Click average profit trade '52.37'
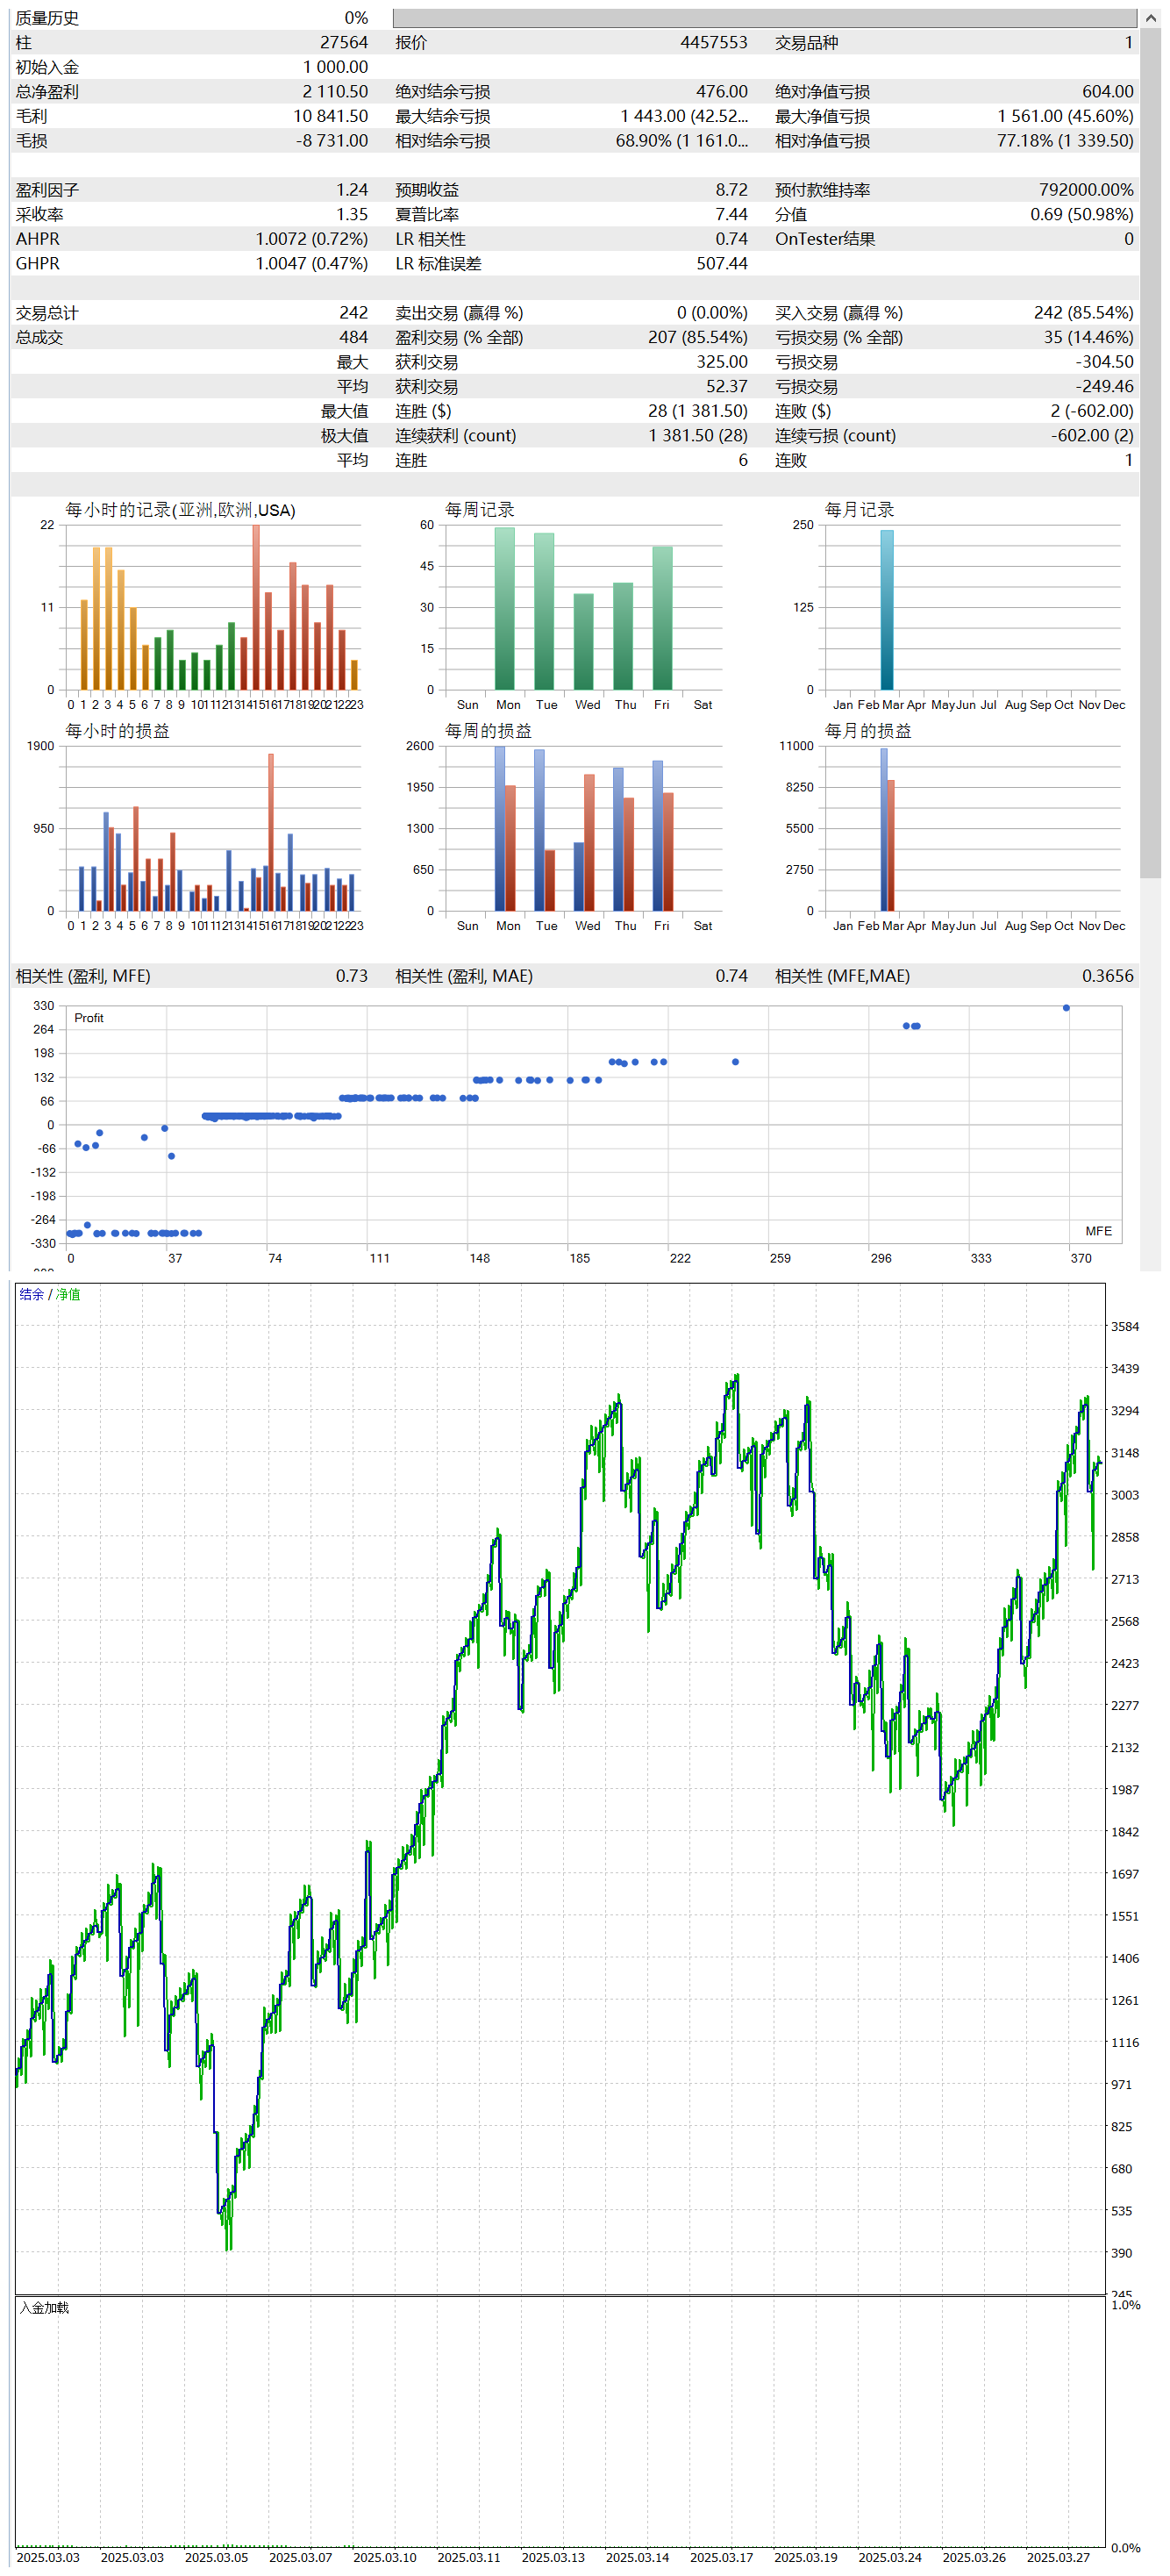 click(726, 386)
